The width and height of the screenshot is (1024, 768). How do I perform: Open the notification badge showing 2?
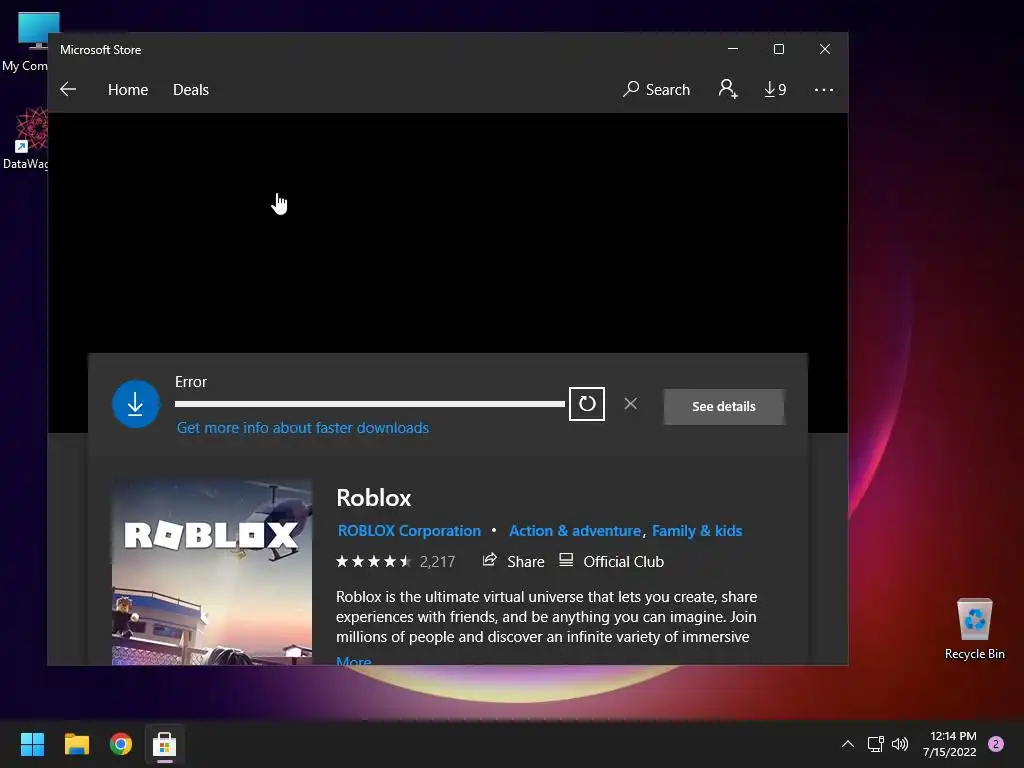point(996,744)
